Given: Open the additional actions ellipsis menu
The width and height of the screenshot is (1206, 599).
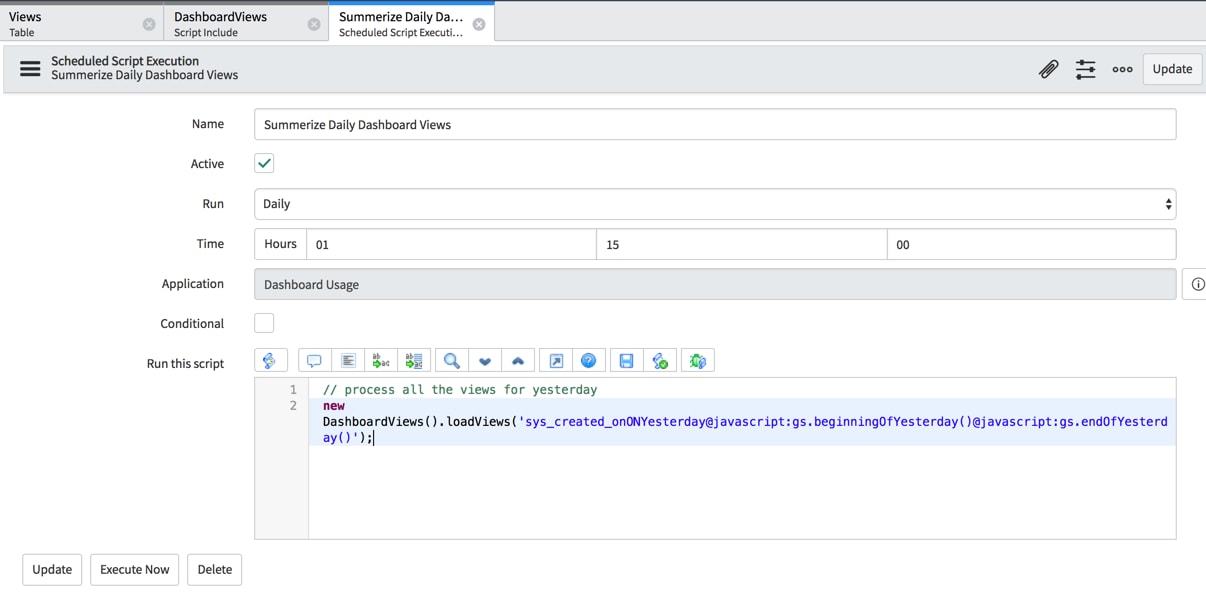Looking at the screenshot, I should (1122, 69).
